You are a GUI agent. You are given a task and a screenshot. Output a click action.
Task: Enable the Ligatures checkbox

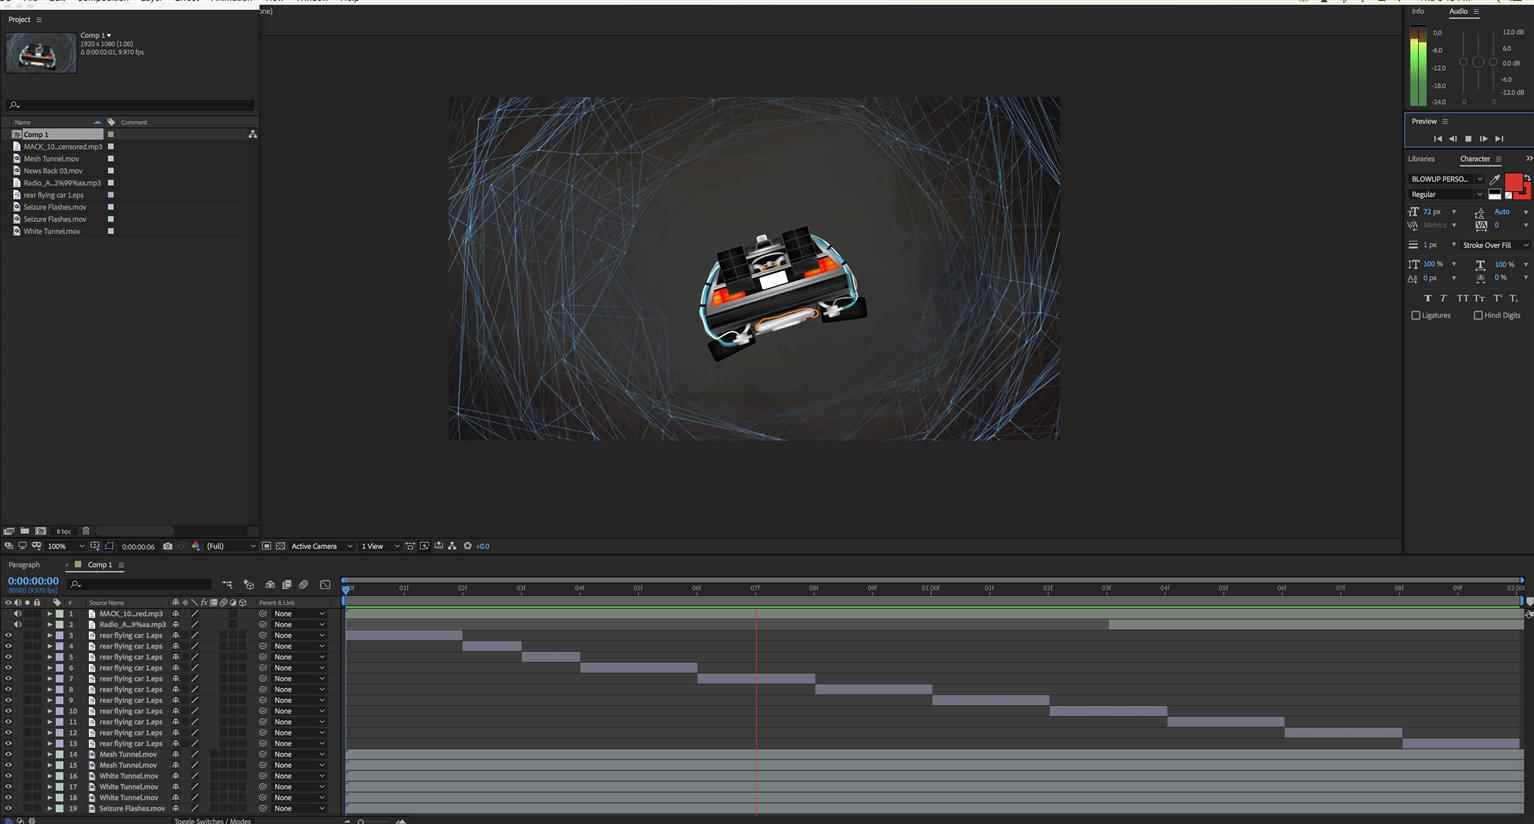tap(1416, 315)
